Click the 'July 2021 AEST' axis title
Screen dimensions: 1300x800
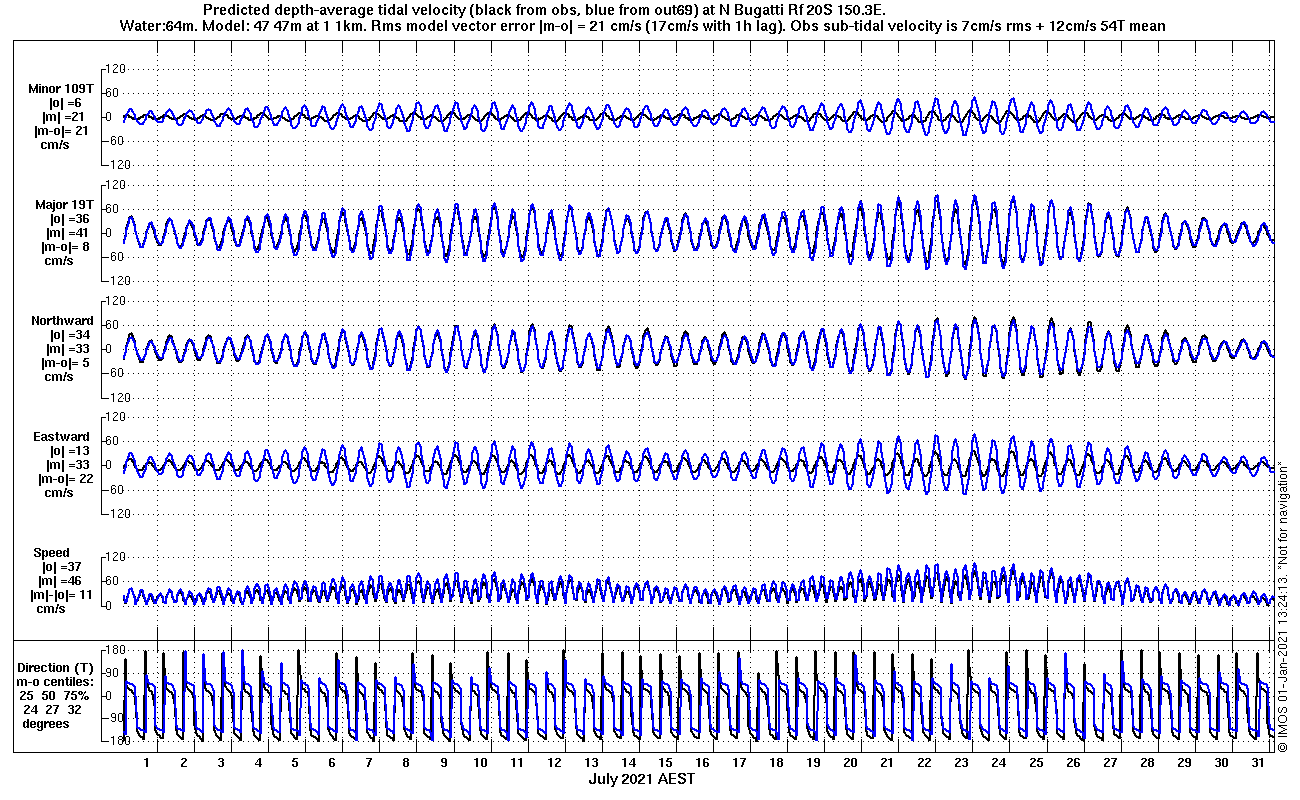click(x=641, y=778)
